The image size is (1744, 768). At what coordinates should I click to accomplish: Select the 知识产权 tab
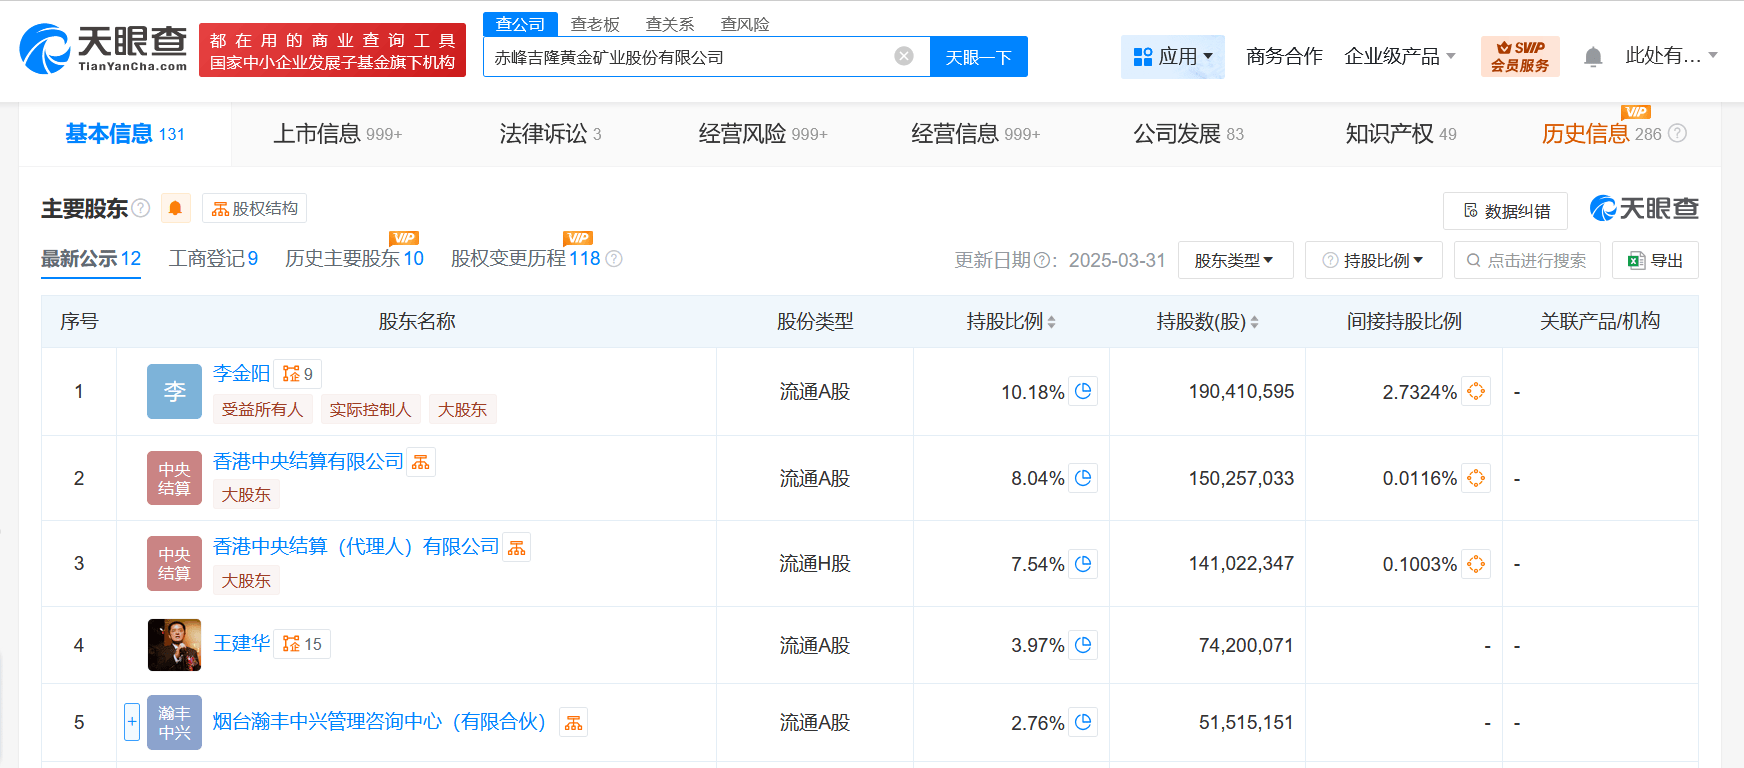[x=1401, y=134]
